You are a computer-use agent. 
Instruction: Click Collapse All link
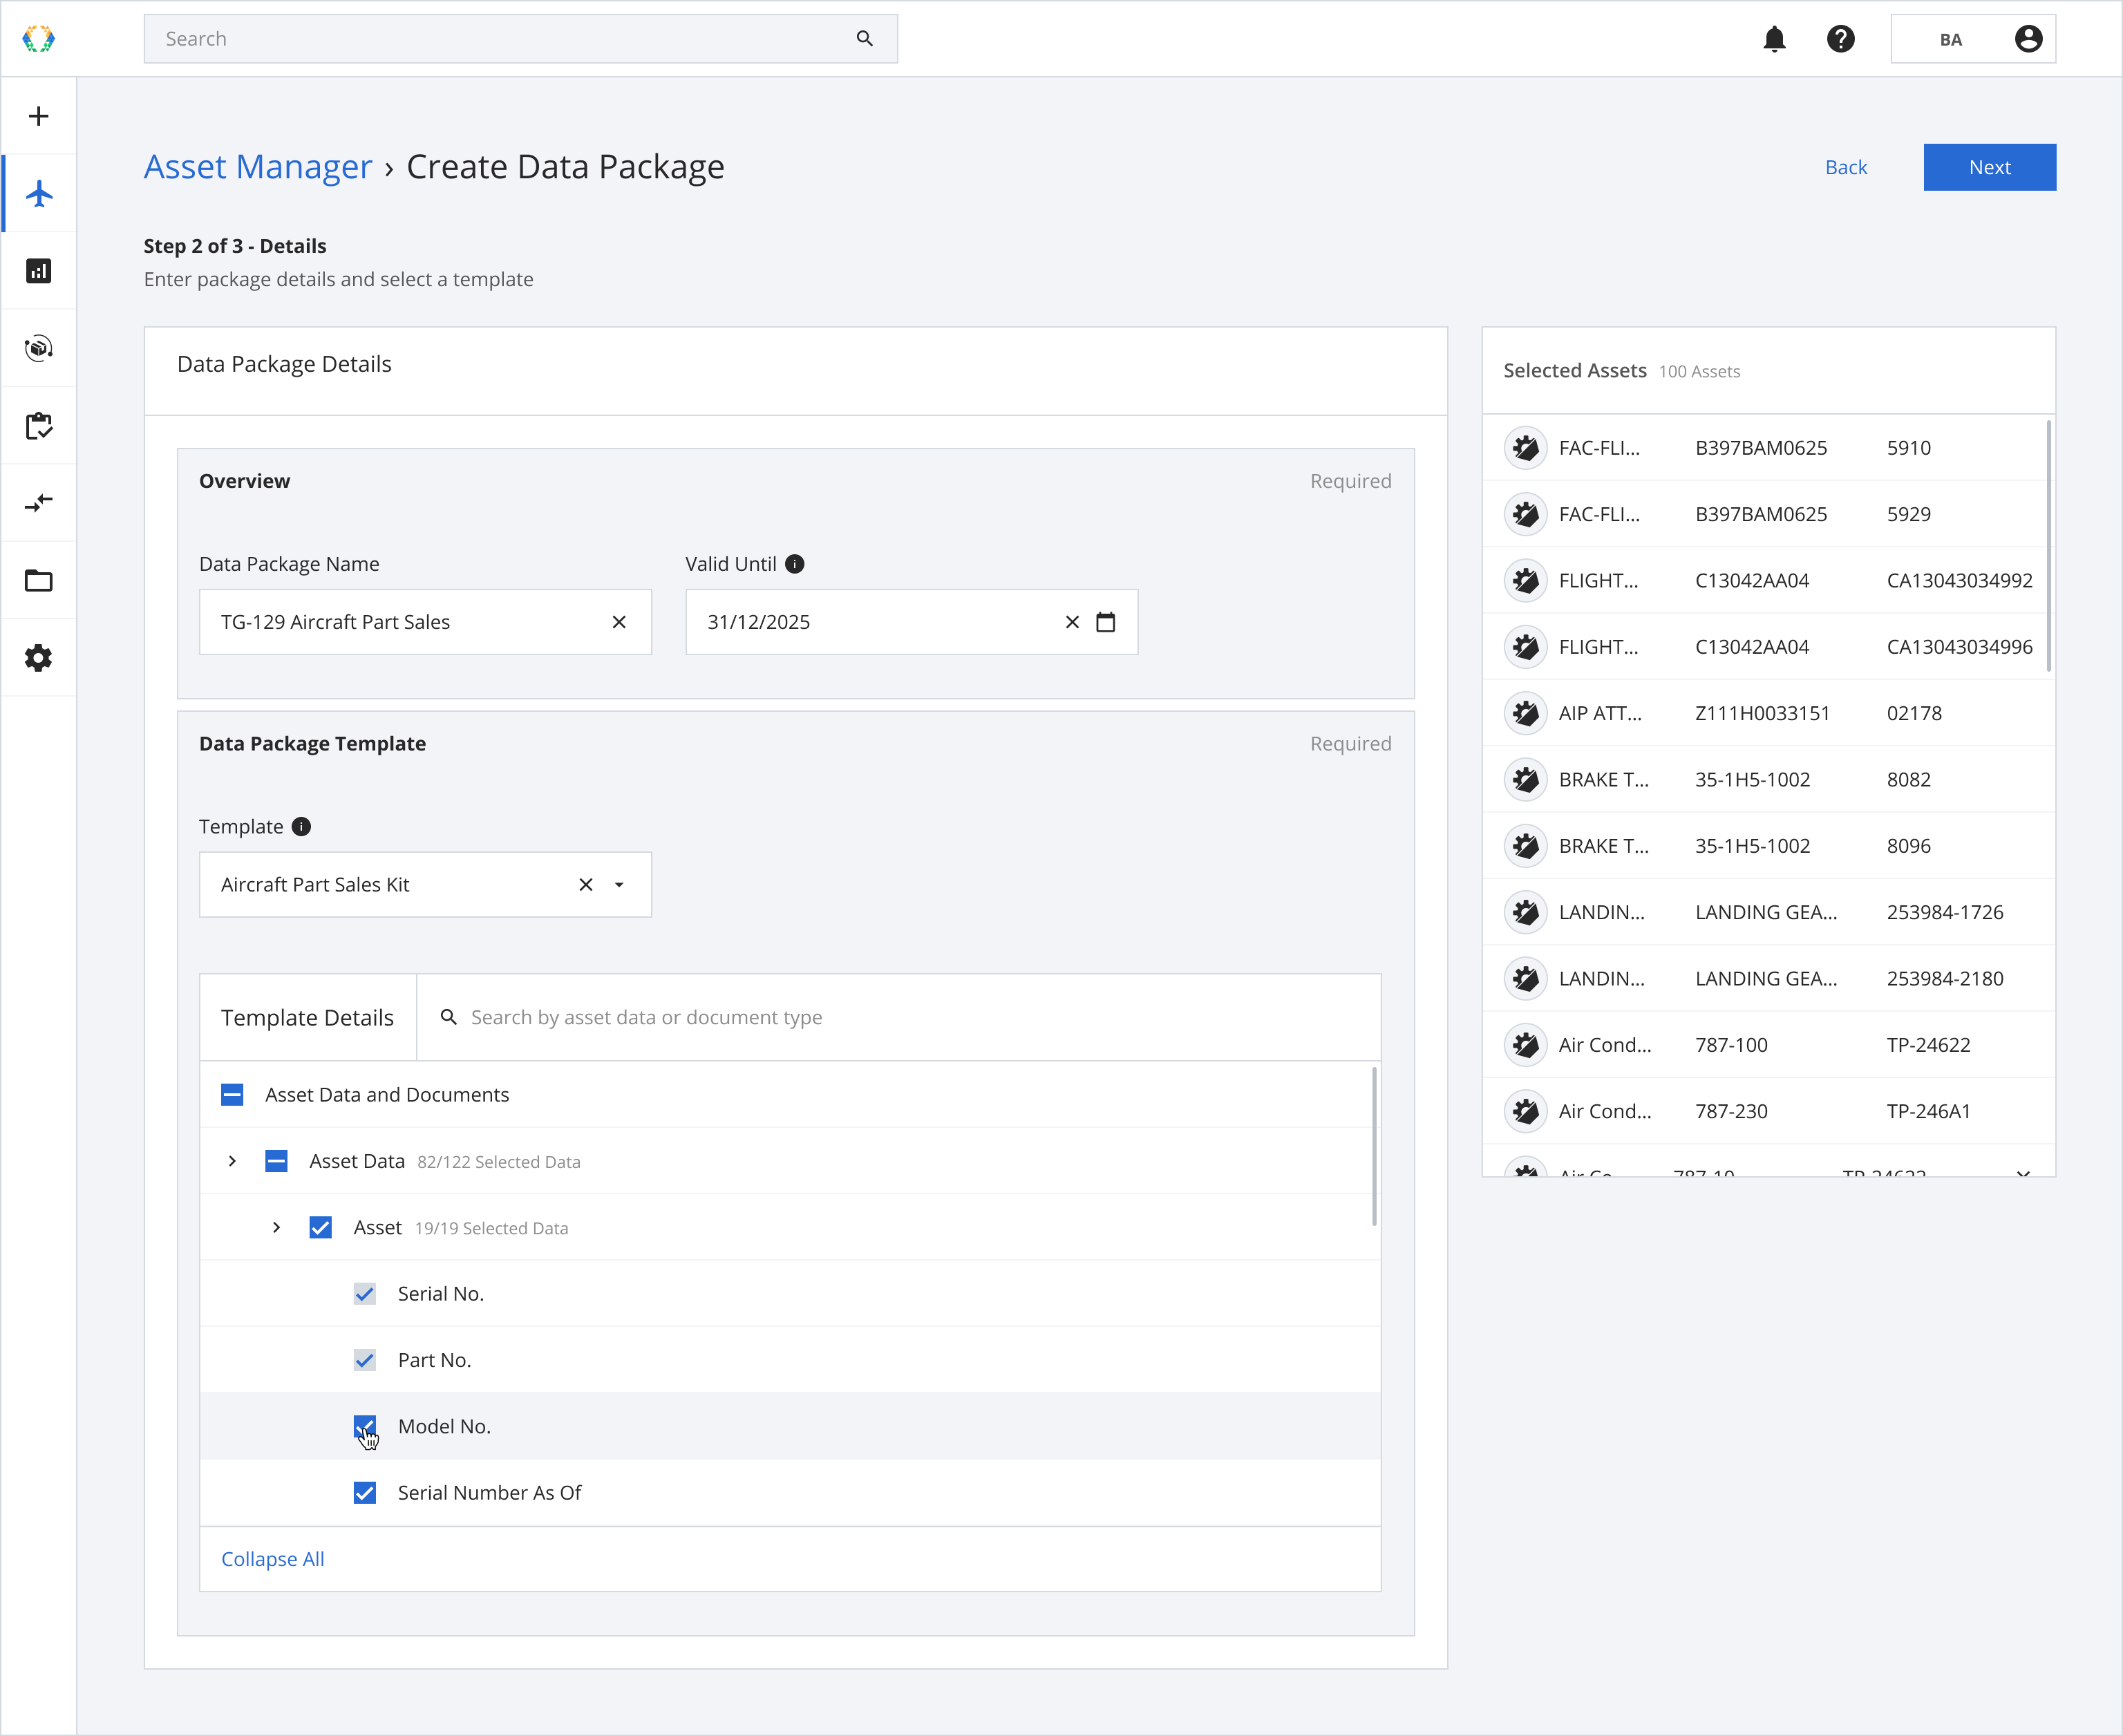(x=272, y=1559)
